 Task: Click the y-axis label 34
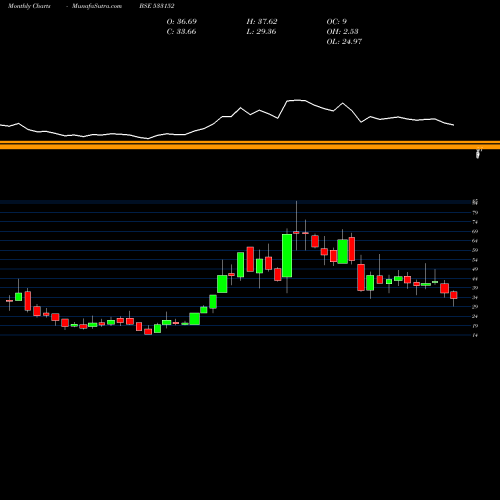475,297
